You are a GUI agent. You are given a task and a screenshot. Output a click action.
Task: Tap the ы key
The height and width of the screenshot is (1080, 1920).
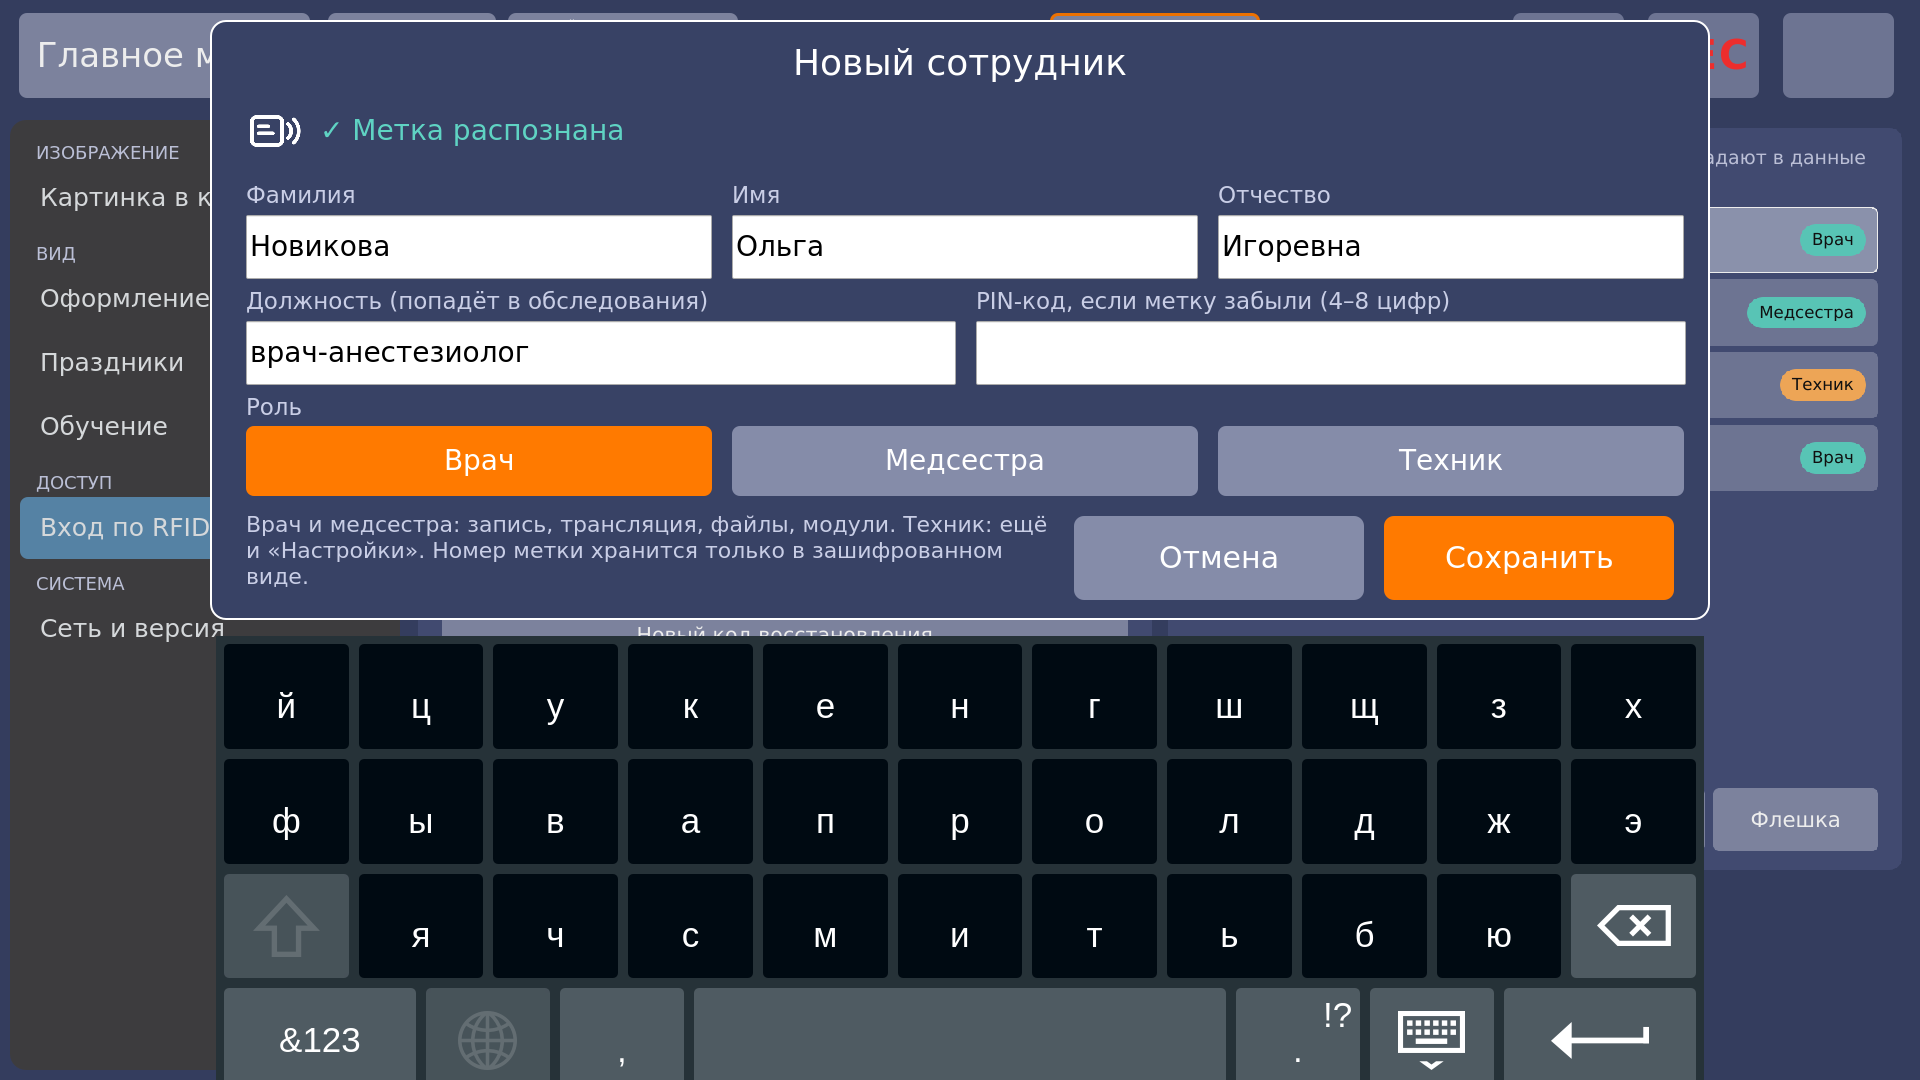click(421, 811)
